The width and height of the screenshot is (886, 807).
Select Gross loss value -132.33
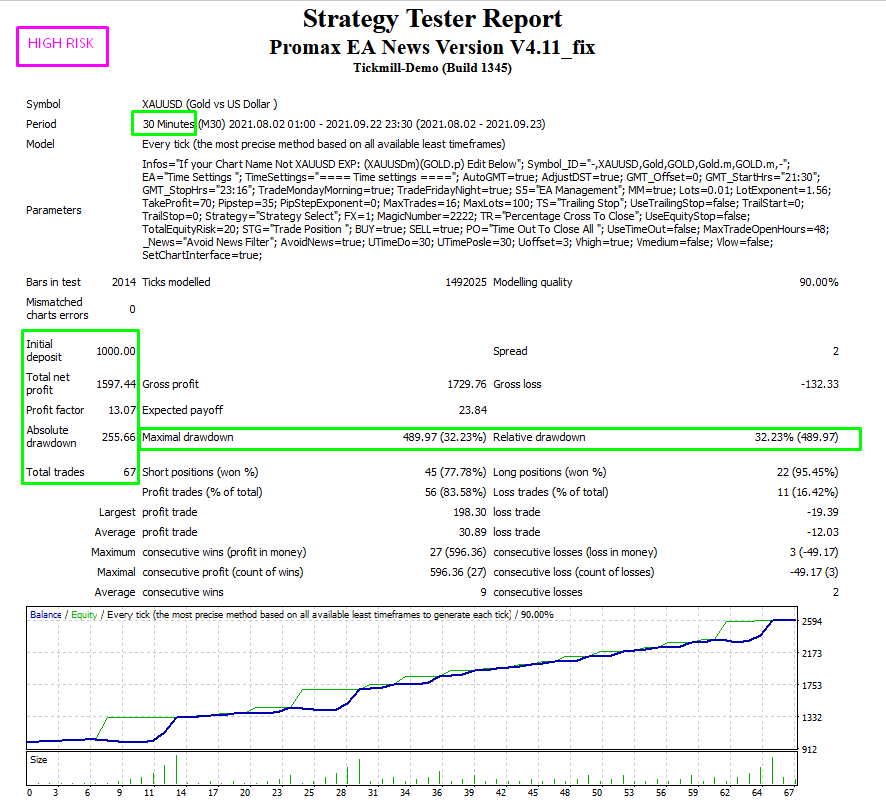click(x=819, y=384)
